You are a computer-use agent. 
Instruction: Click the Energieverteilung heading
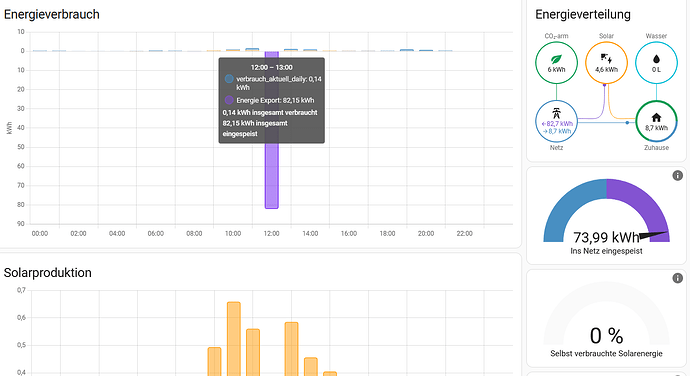(583, 15)
